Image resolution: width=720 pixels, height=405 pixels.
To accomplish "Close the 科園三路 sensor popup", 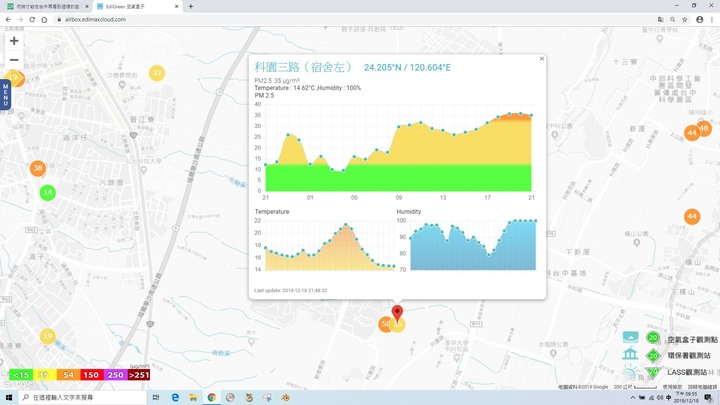I will pos(542,59).
